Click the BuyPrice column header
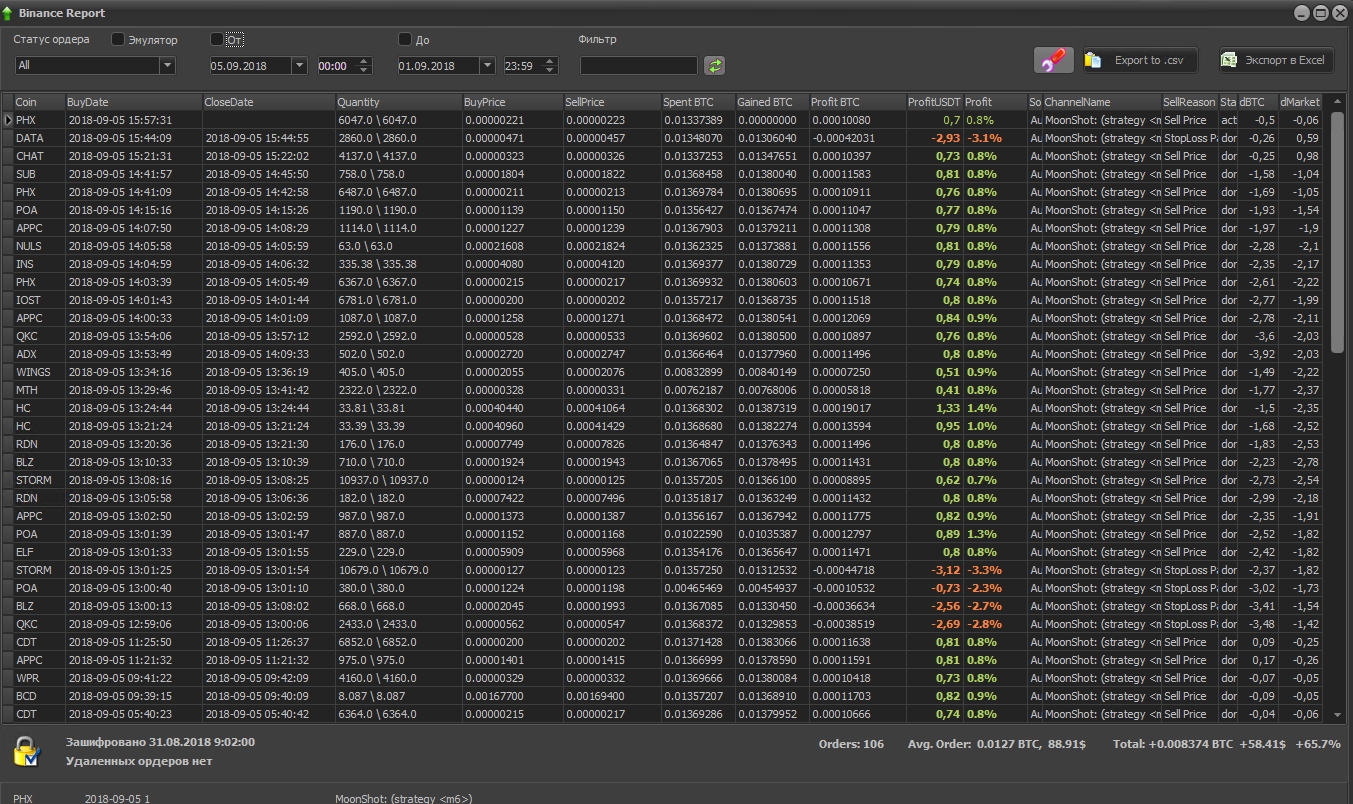Image resolution: width=1353 pixels, height=804 pixels. (512, 102)
